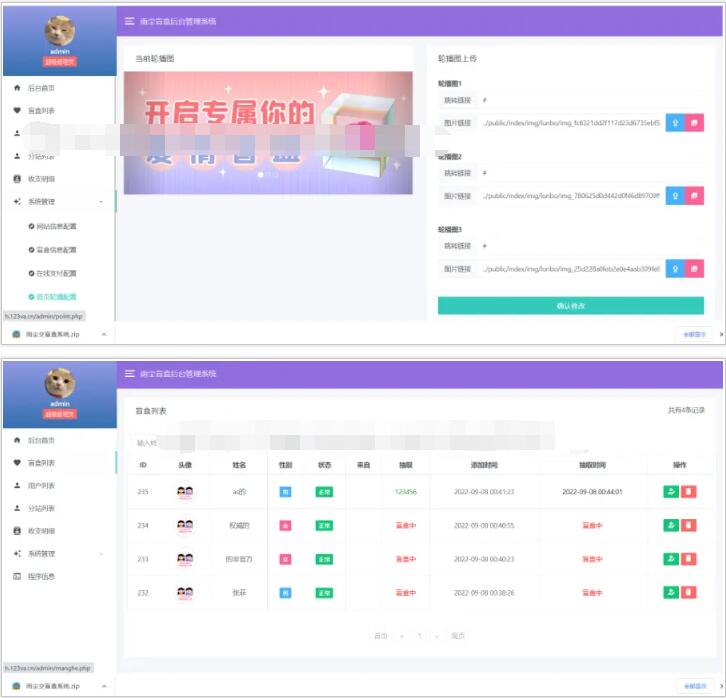Click the show-all downloads button in the bottom window
The image size is (726, 698).
coord(695,686)
